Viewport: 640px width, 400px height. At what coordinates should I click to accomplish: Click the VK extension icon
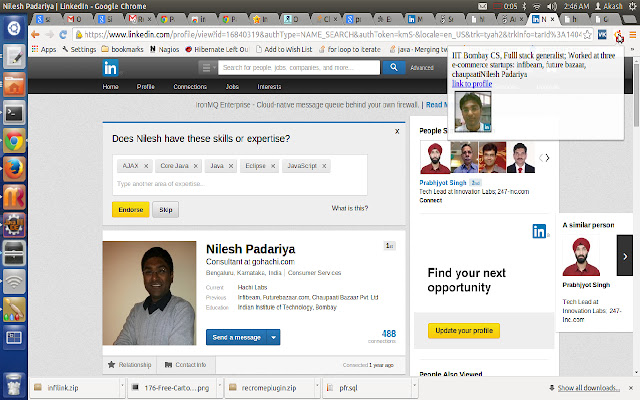click(x=602, y=35)
